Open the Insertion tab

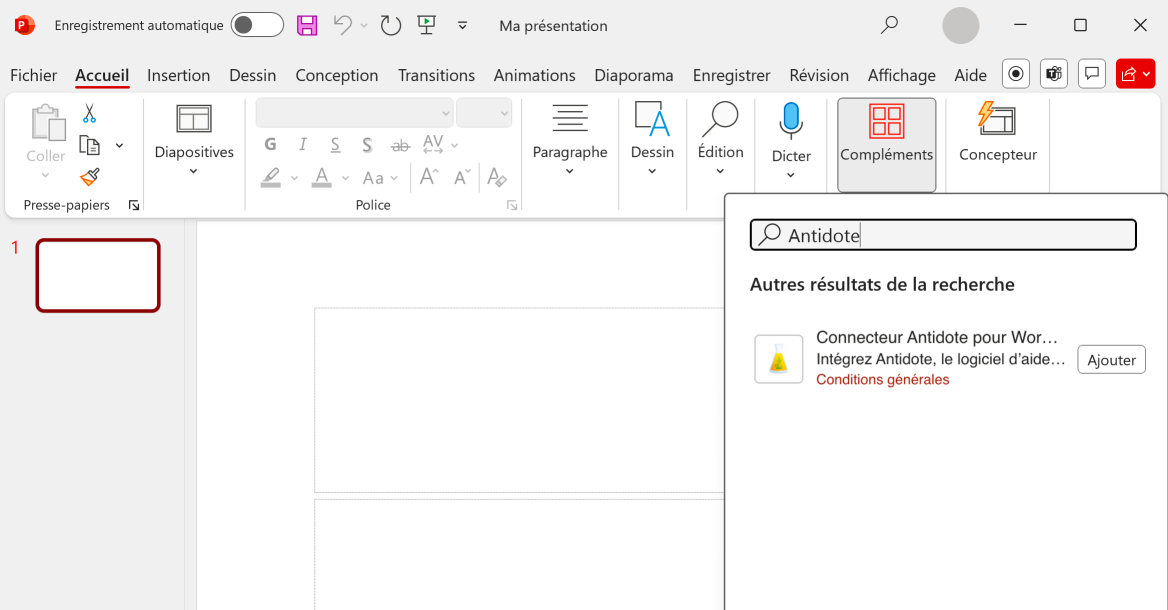[178, 75]
